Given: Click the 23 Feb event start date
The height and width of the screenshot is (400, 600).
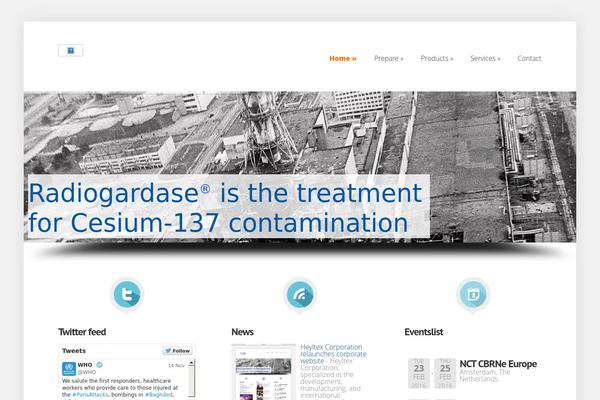Looking at the screenshot, I should pos(419,373).
